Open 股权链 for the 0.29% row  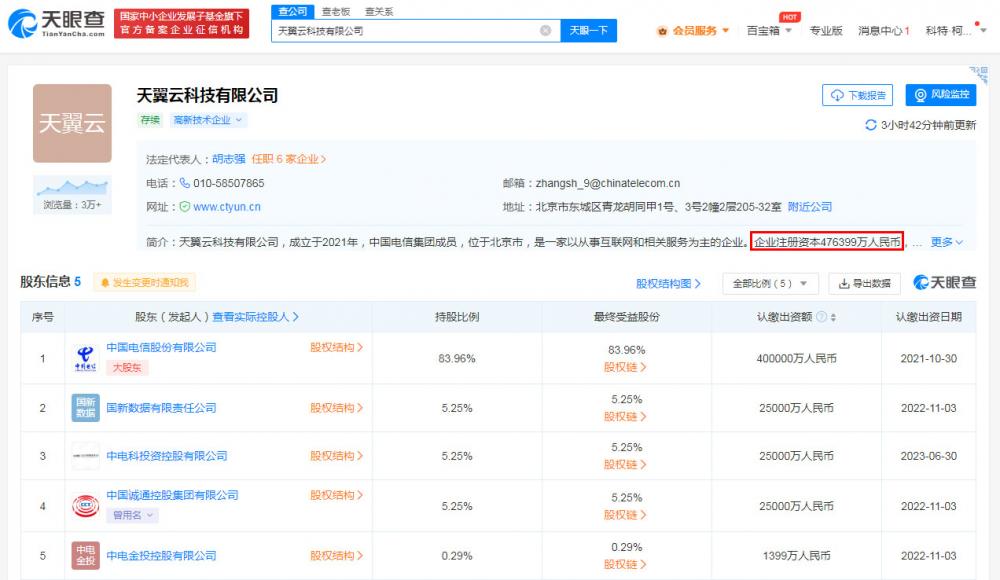coord(625,564)
